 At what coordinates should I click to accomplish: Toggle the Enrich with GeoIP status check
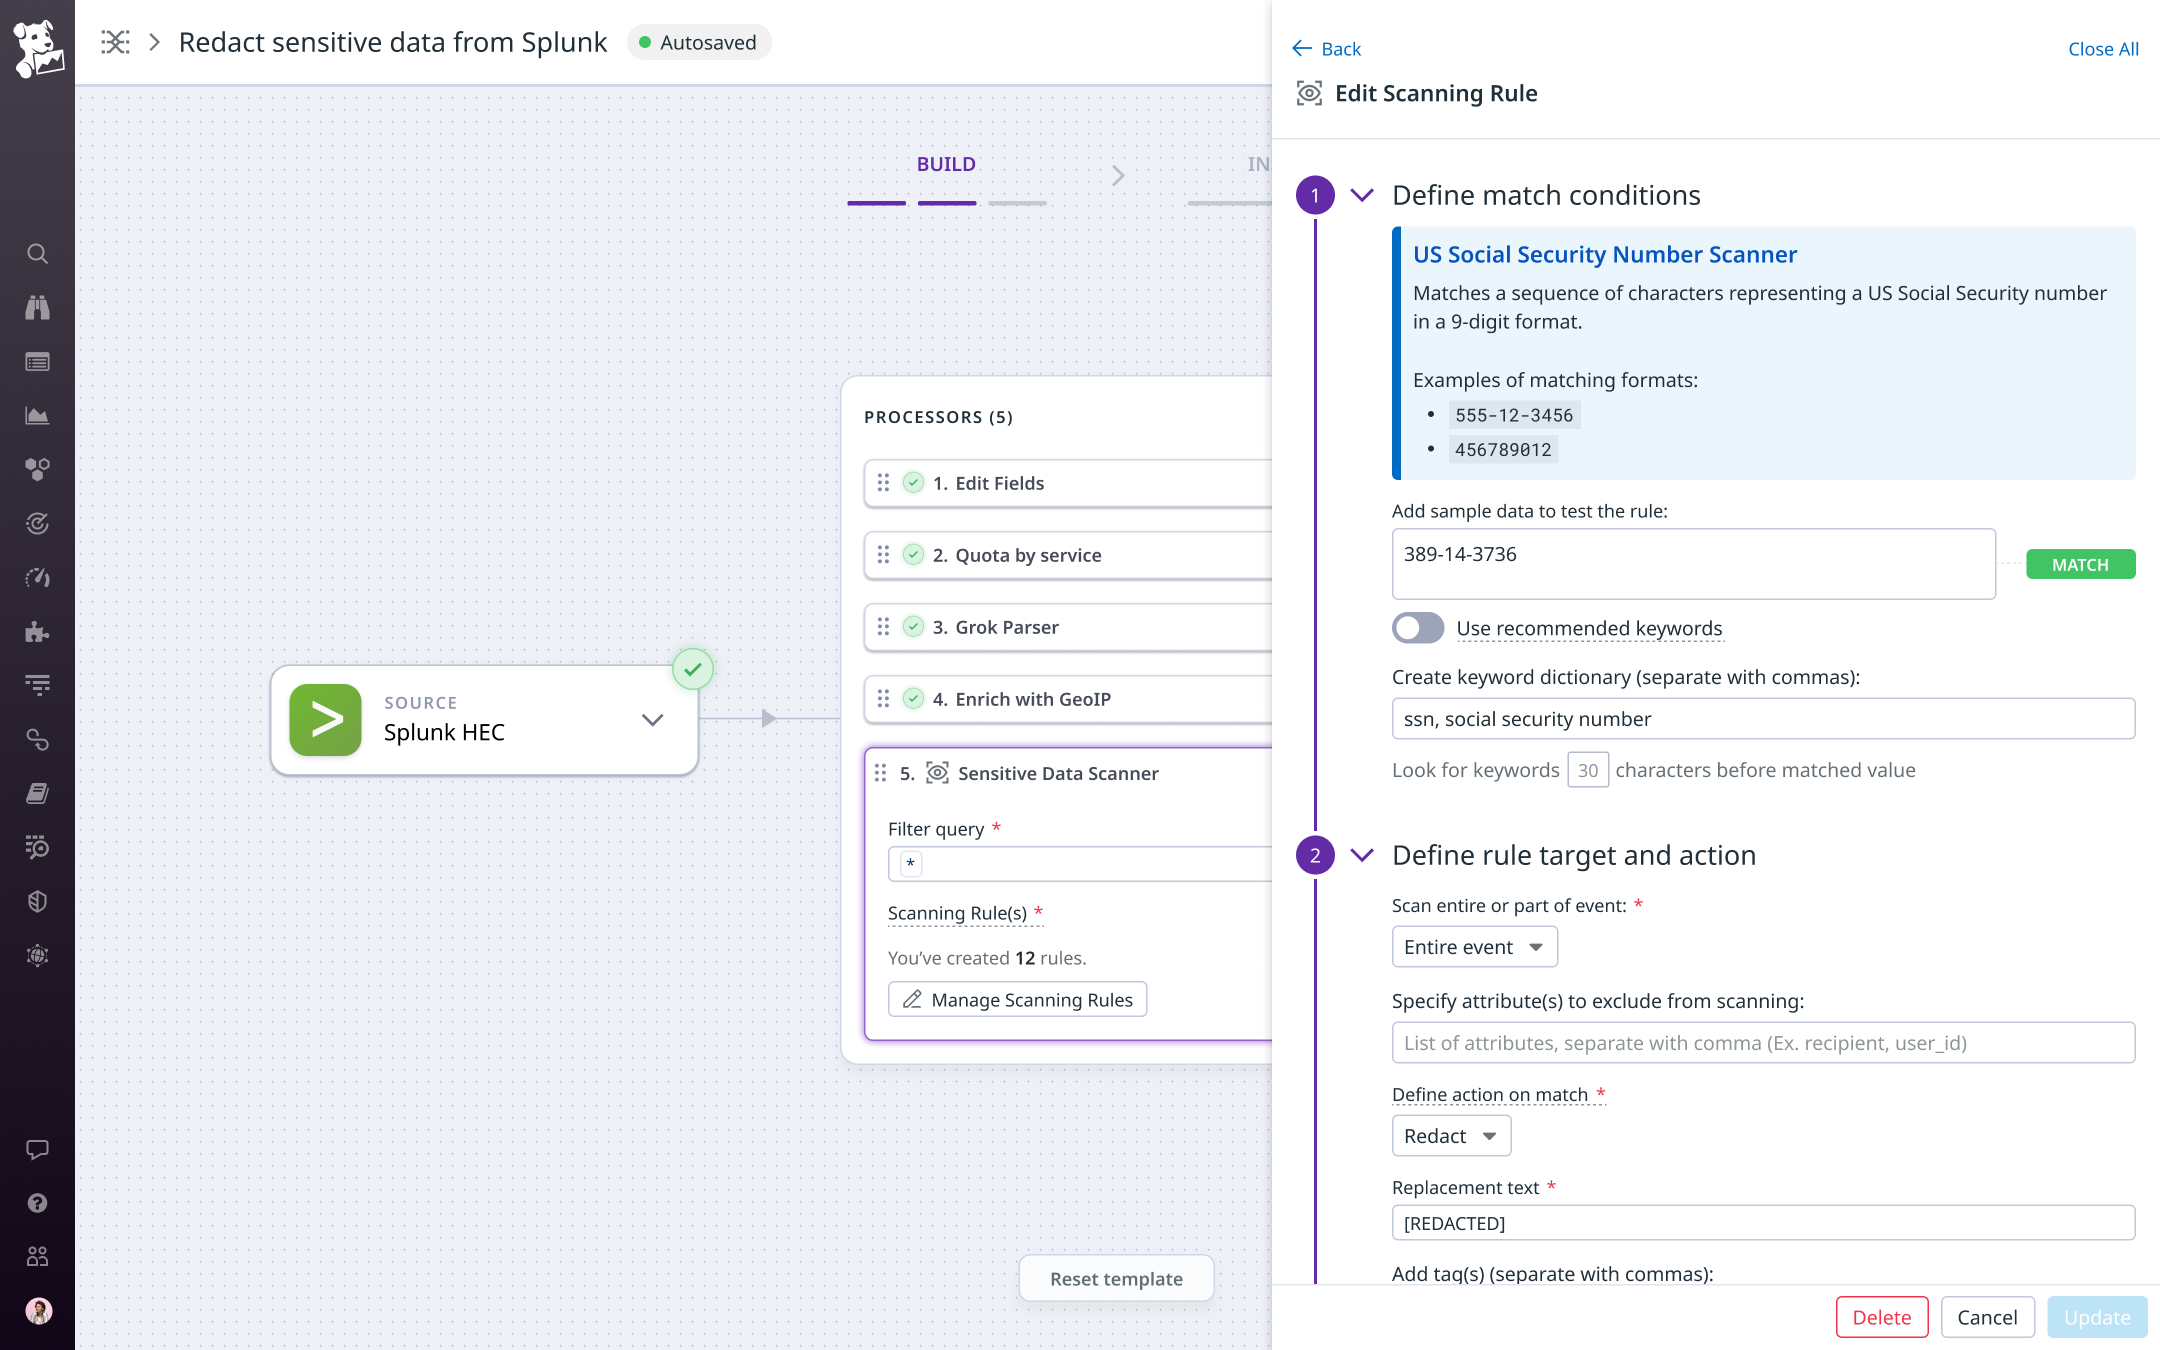coord(913,699)
